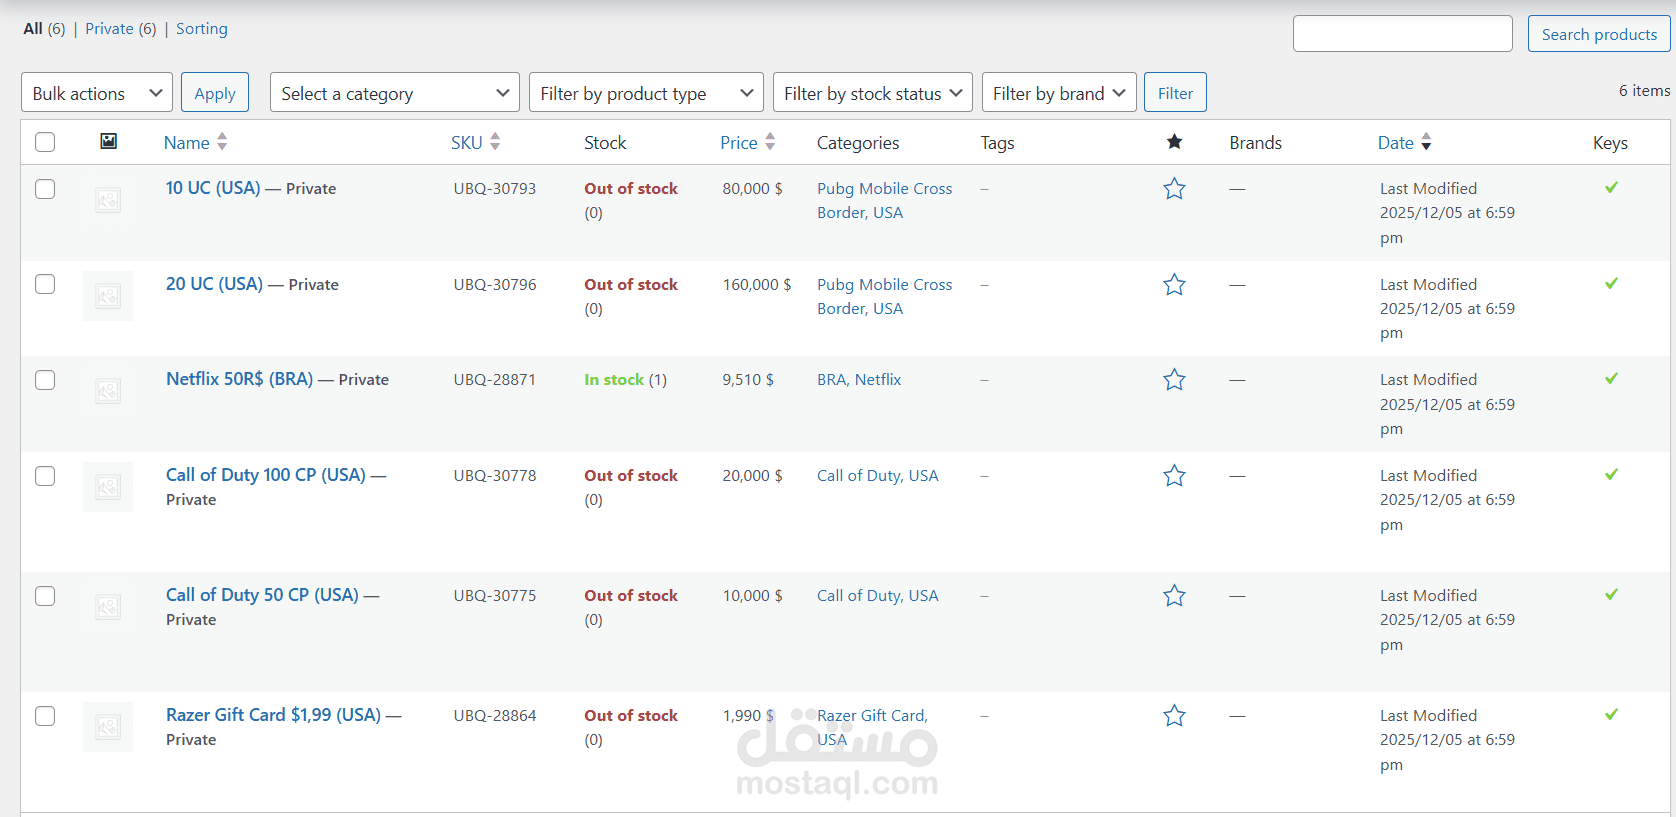Image resolution: width=1676 pixels, height=817 pixels.
Task: Toggle featured star for Call of Duty 100 CP
Action: 1174,476
